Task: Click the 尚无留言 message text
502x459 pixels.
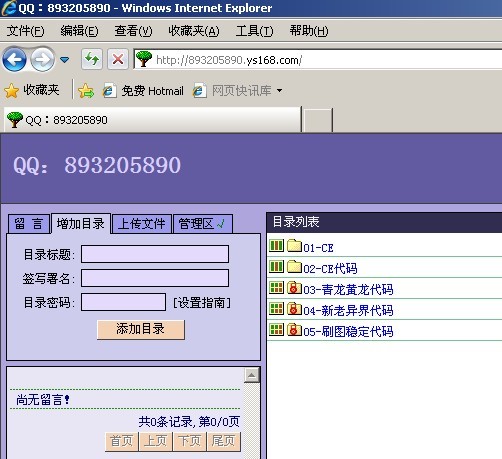Action: click(43, 399)
